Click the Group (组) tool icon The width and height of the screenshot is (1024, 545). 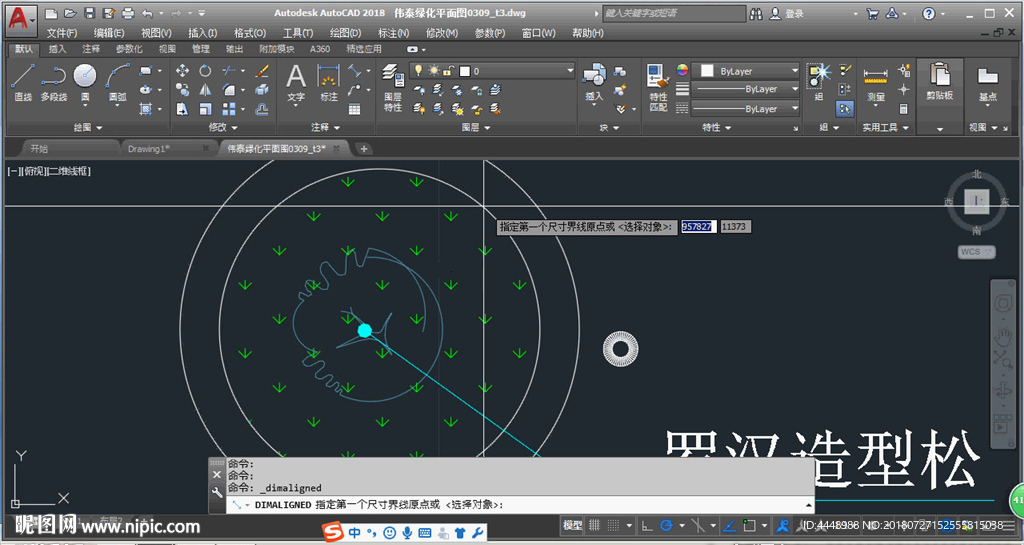click(818, 82)
